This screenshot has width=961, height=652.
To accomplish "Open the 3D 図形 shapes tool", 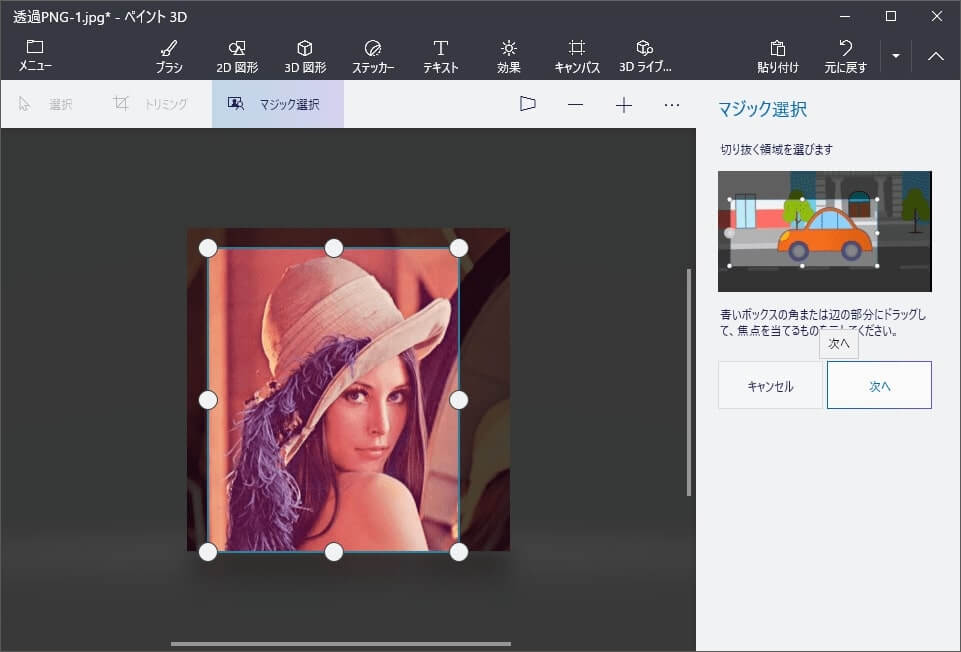I will 305,57.
